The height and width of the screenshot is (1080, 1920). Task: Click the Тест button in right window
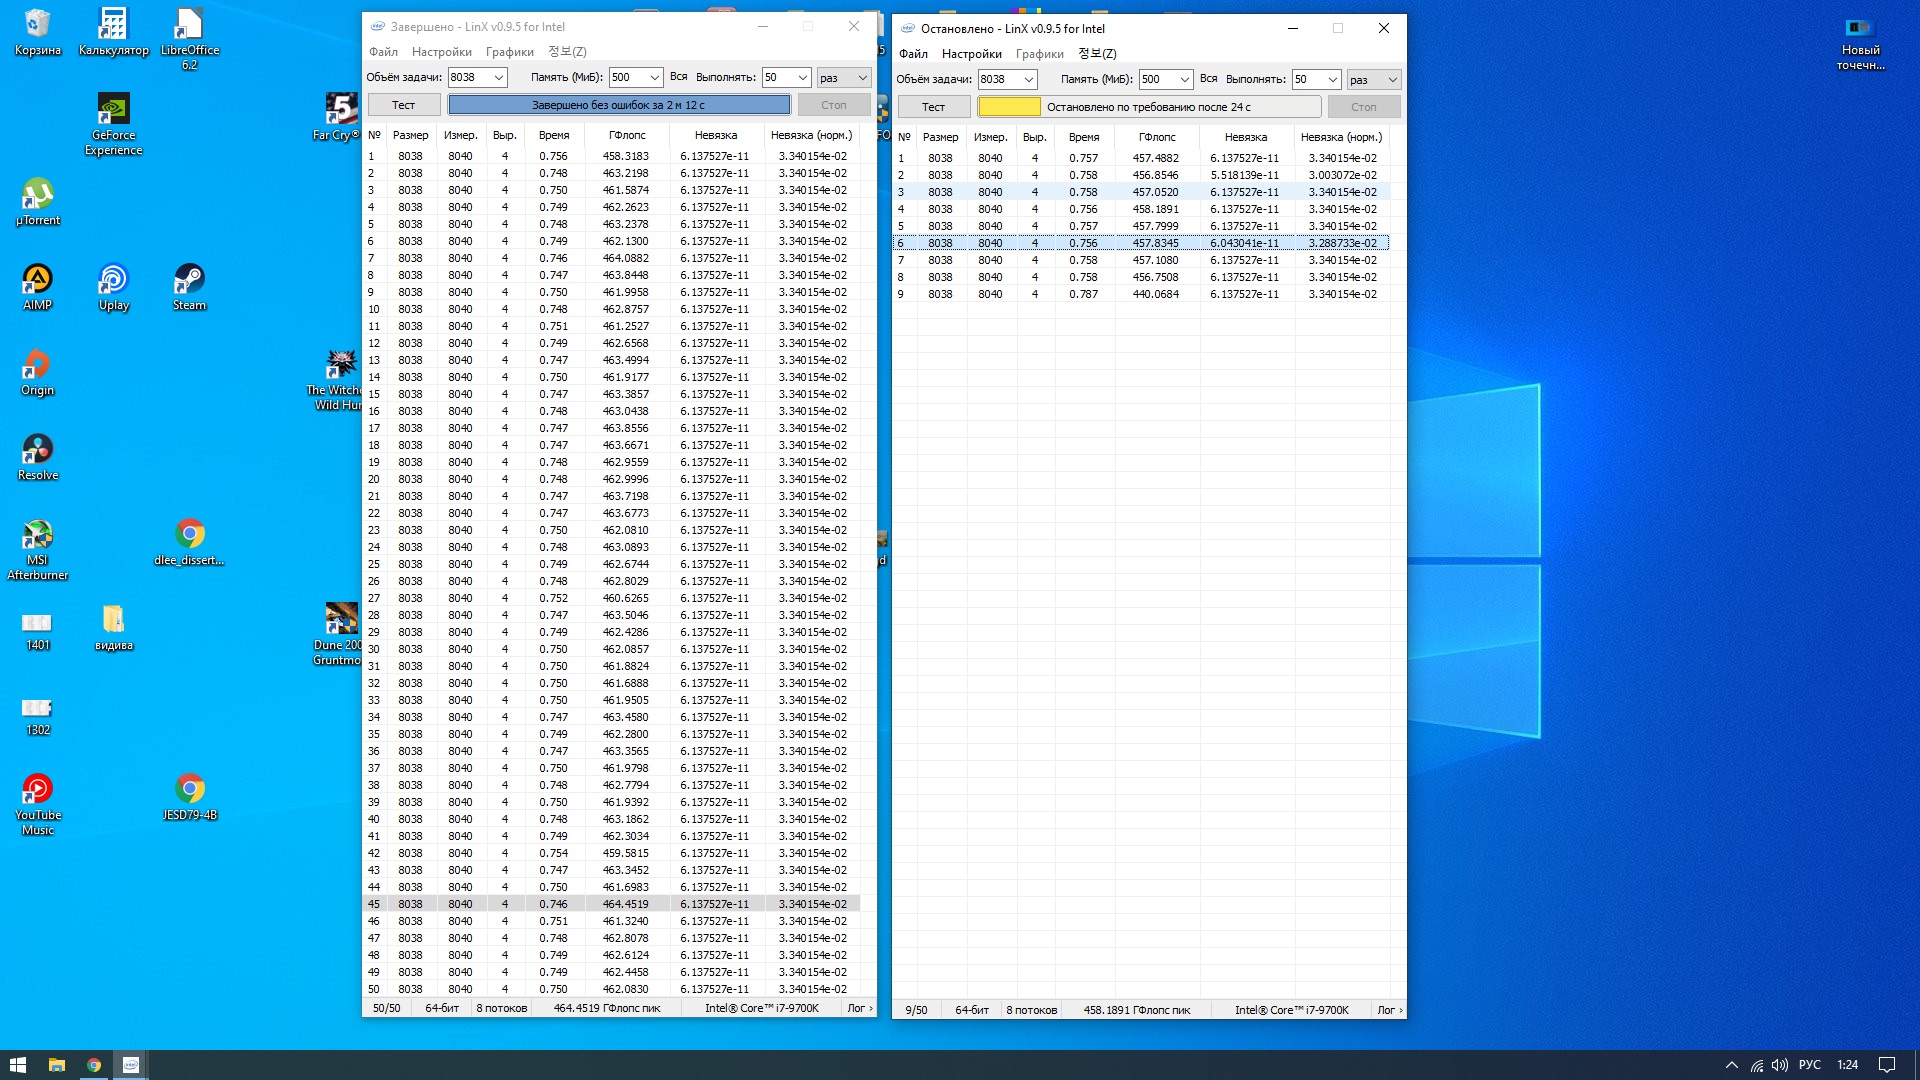pyautogui.click(x=933, y=107)
